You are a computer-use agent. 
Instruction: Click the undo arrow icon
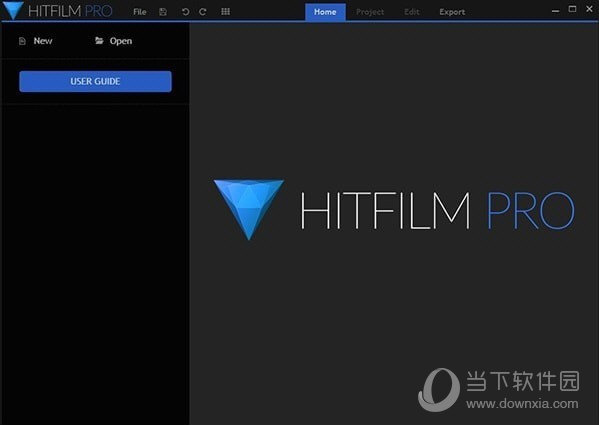[185, 12]
